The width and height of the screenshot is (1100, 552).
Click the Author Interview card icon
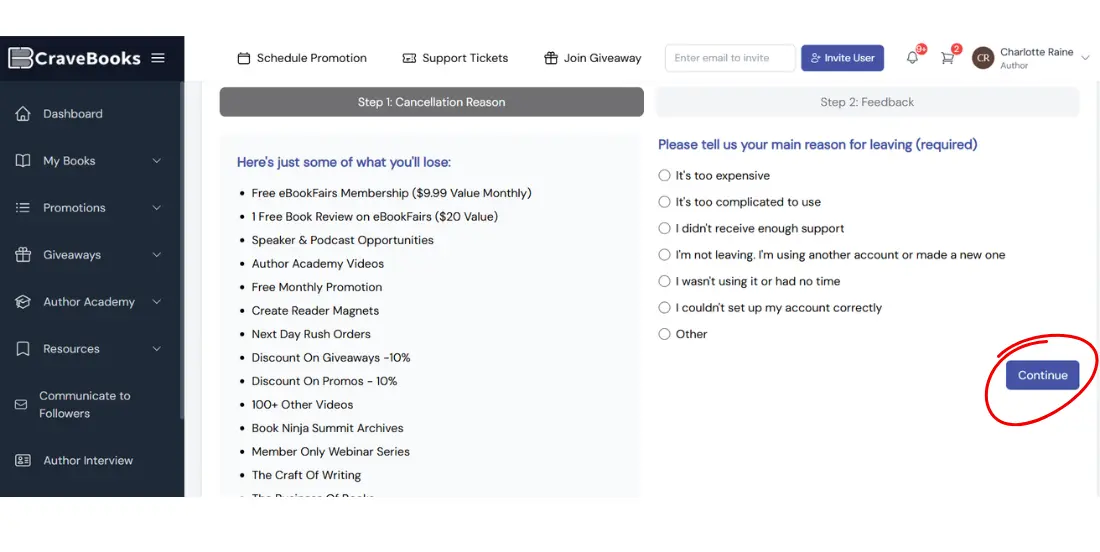tap(23, 460)
